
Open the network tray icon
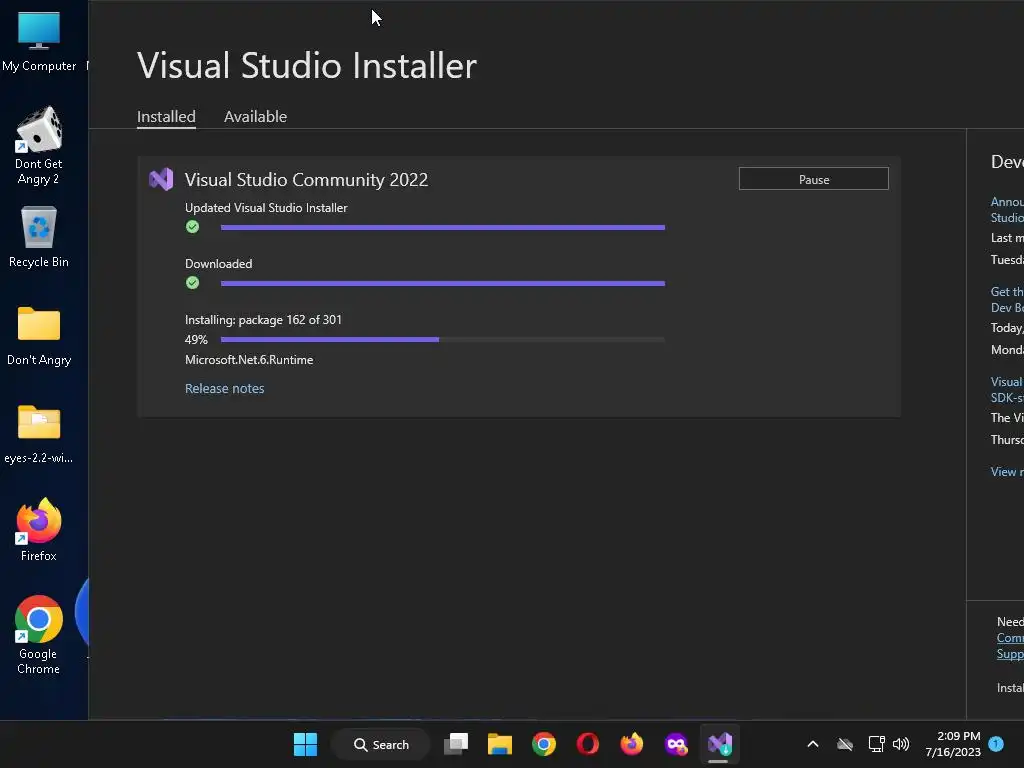pyautogui.click(x=876, y=744)
